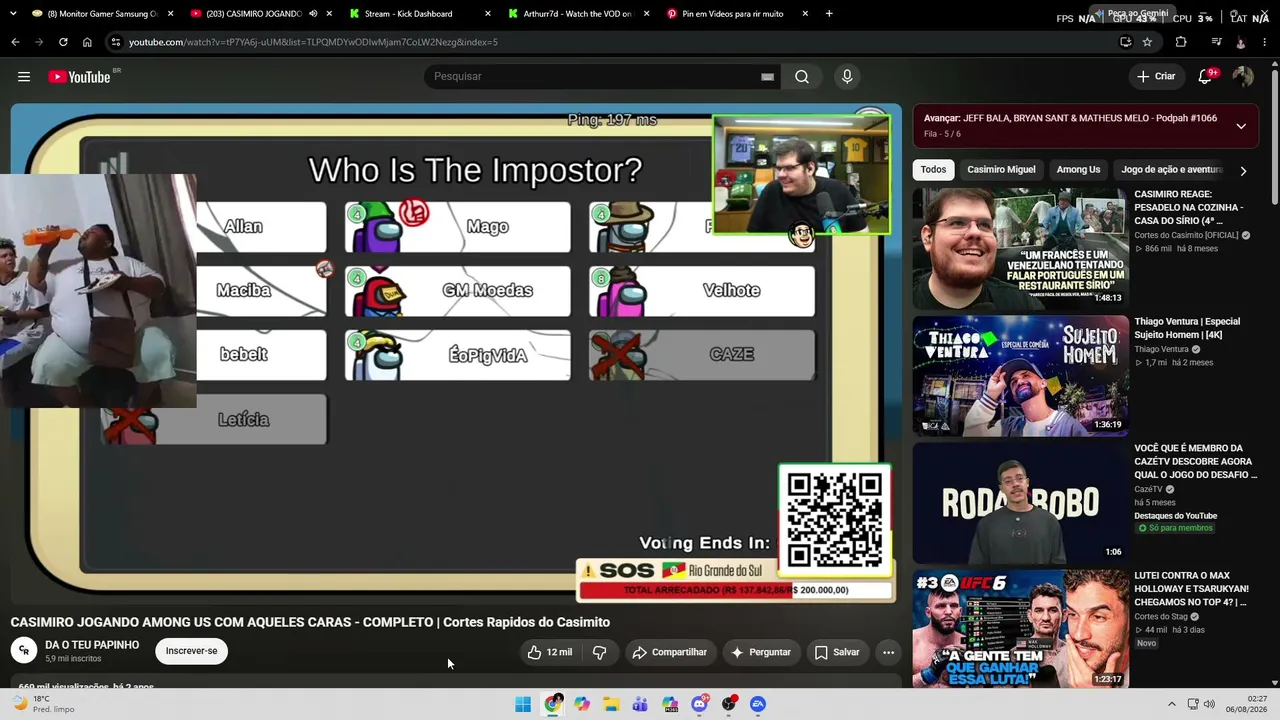Go to the YouTube home logo
The width and height of the screenshot is (1280, 720).
(79, 77)
